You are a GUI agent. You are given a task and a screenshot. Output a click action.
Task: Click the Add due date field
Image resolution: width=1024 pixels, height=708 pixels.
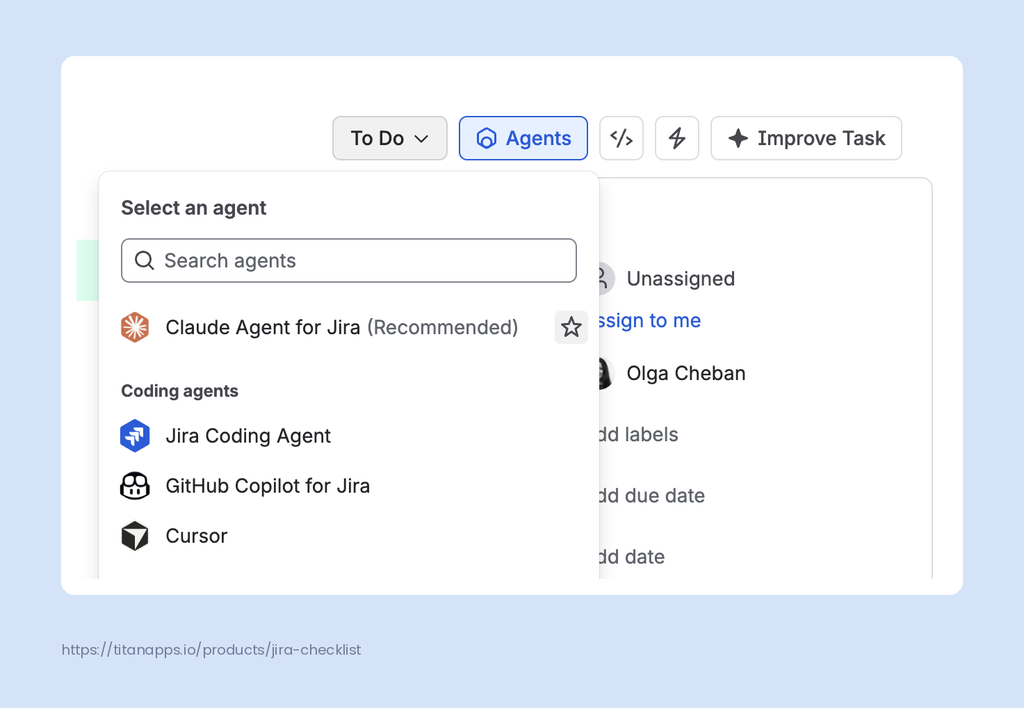tap(652, 496)
